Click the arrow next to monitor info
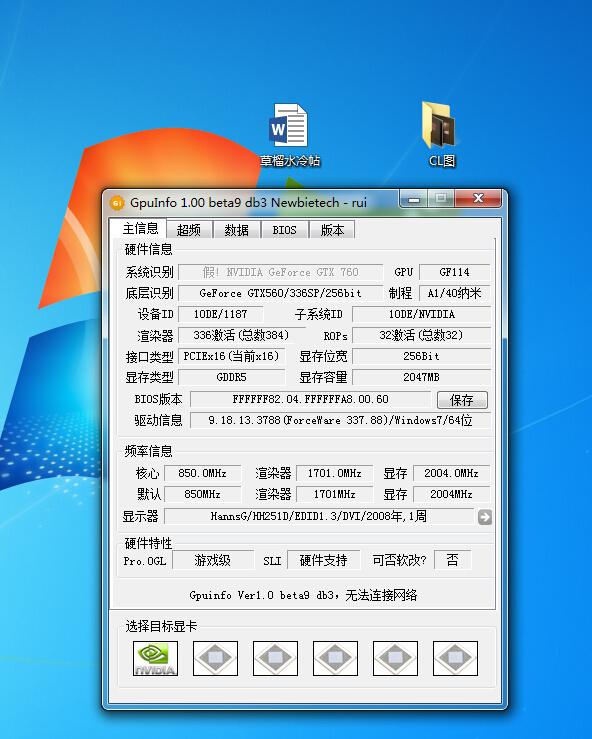The width and height of the screenshot is (592, 739). [x=485, y=517]
